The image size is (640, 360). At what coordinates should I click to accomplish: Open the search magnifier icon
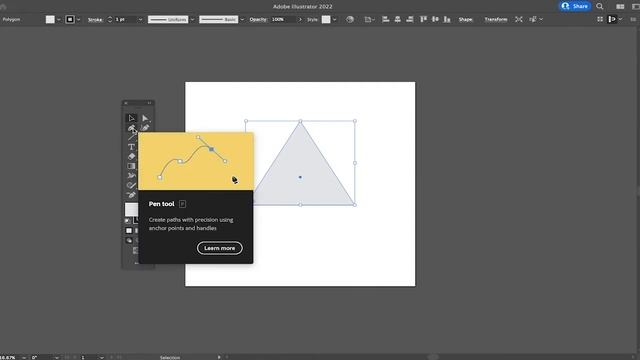tap(600, 6)
